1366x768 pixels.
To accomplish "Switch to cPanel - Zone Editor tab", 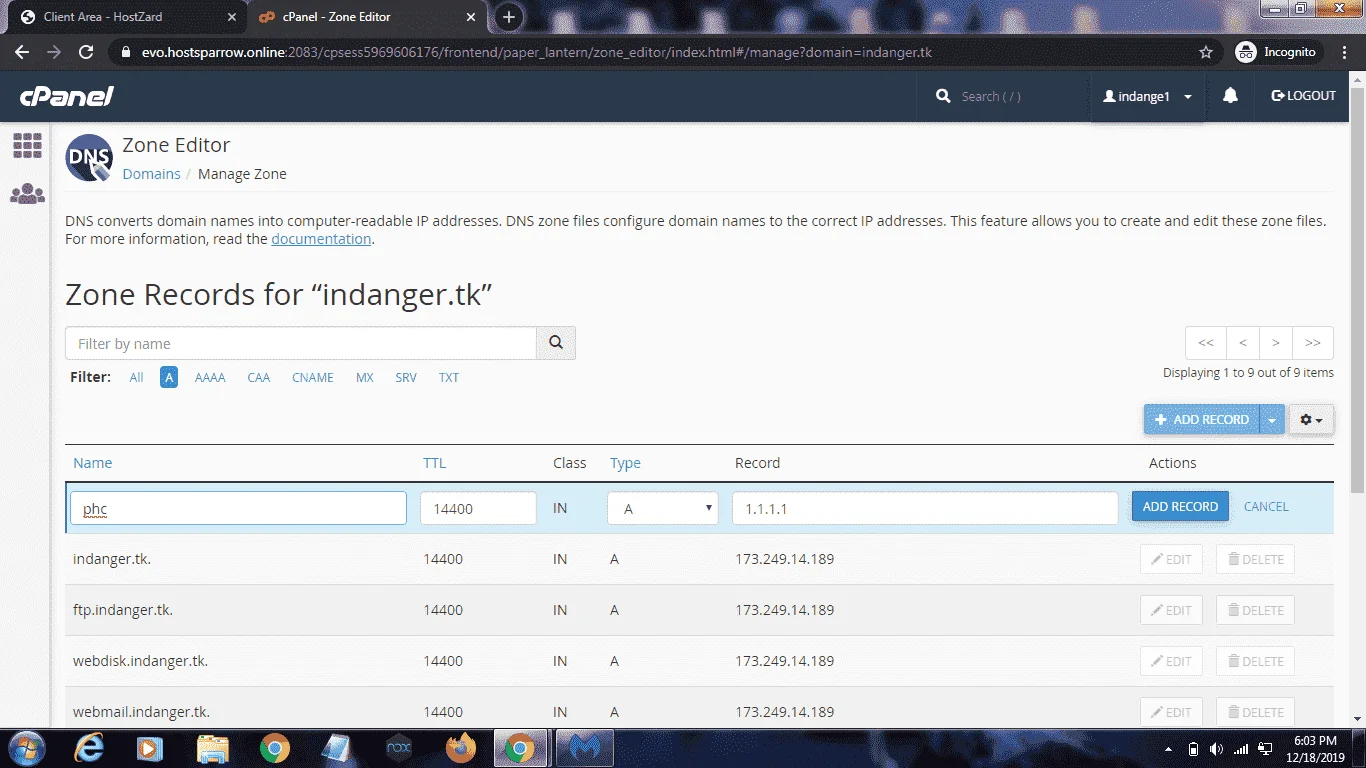I will click(x=368, y=17).
